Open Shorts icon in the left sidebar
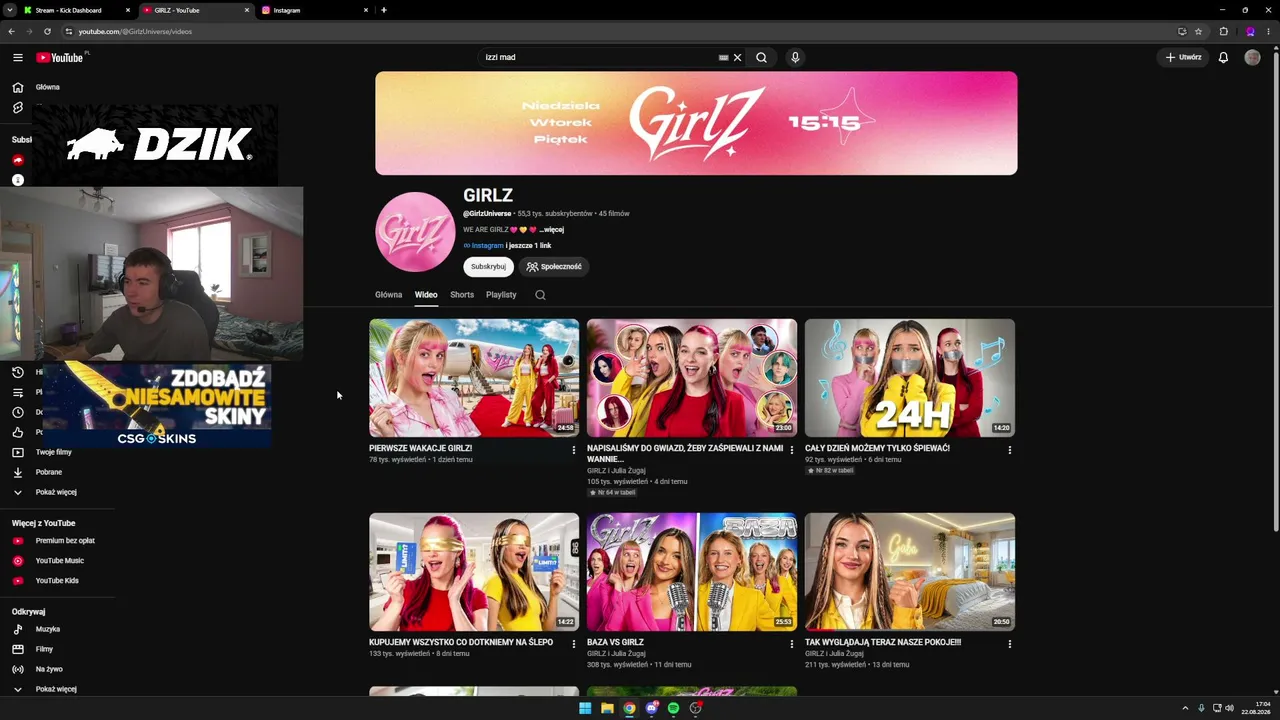This screenshot has width=1280, height=720. (17, 107)
